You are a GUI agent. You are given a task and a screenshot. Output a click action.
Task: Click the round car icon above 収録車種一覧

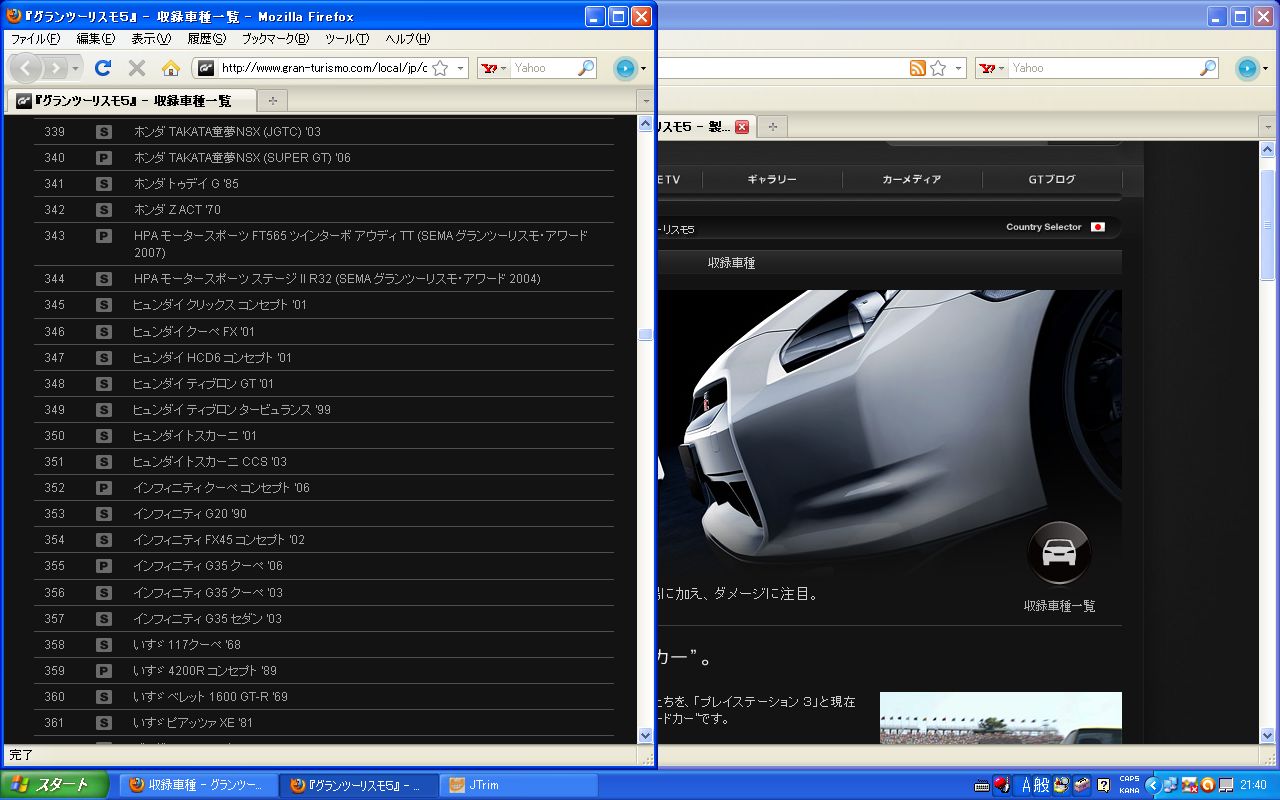click(x=1059, y=552)
